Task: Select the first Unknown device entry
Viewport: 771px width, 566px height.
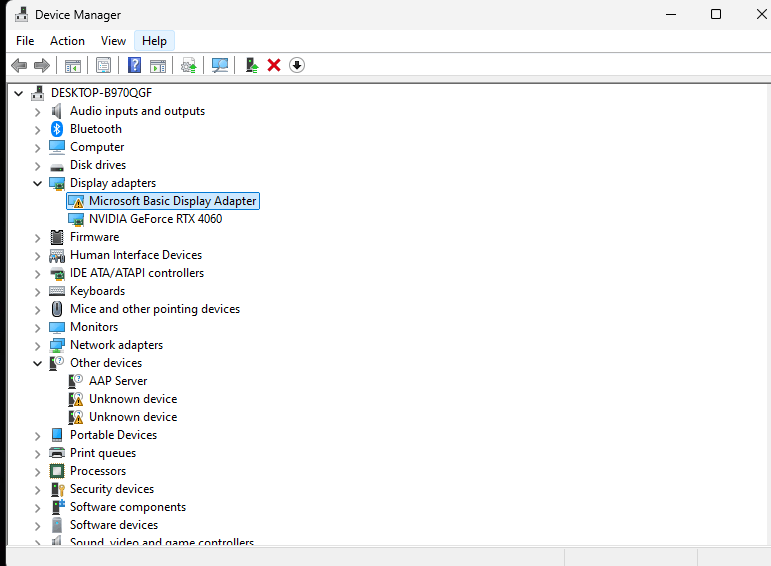Action: (x=133, y=399)
